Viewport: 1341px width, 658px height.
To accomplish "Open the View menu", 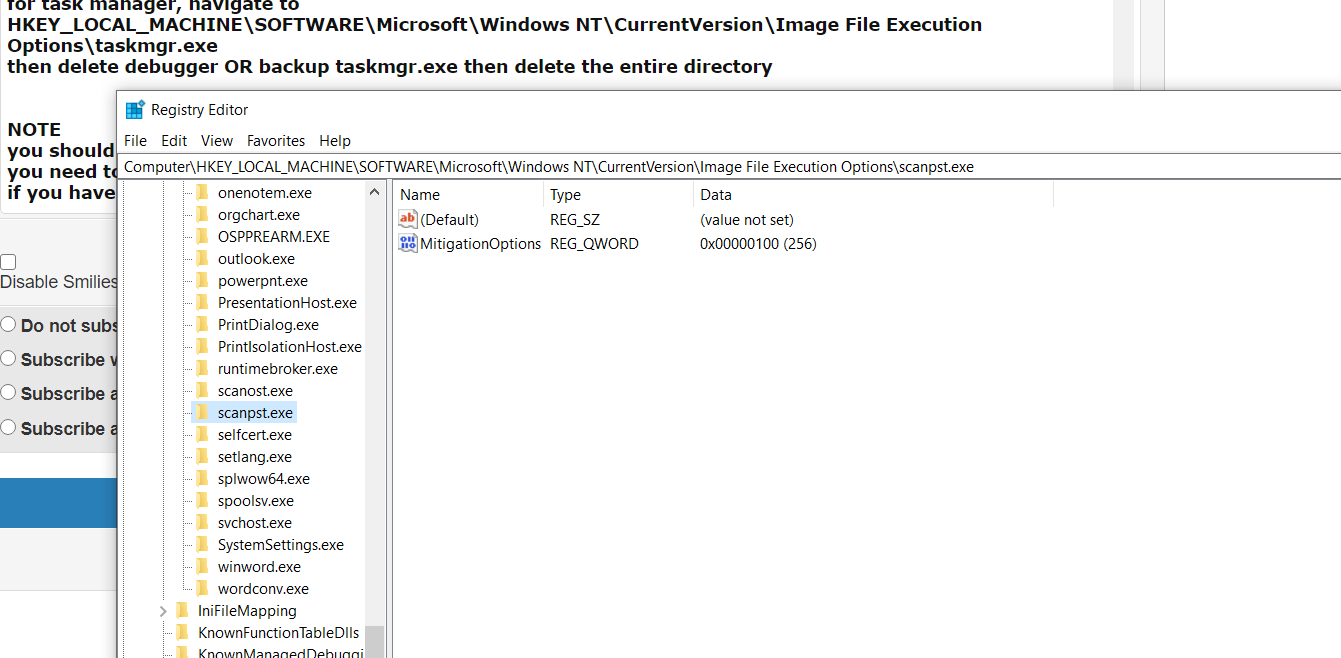I will 217,141.
